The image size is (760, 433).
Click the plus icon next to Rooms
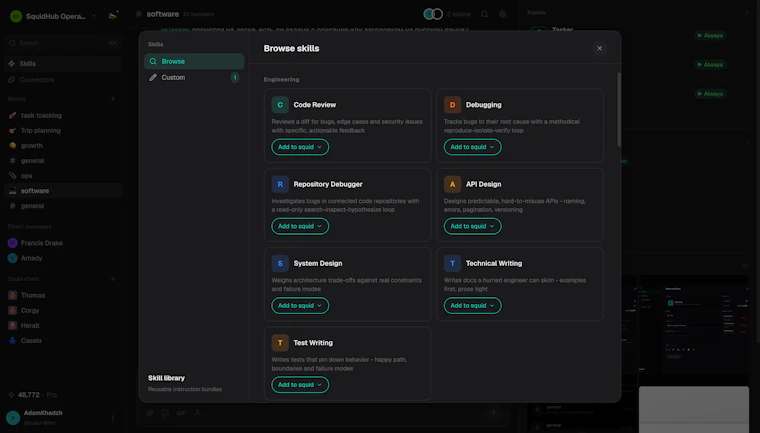(113, 99)
